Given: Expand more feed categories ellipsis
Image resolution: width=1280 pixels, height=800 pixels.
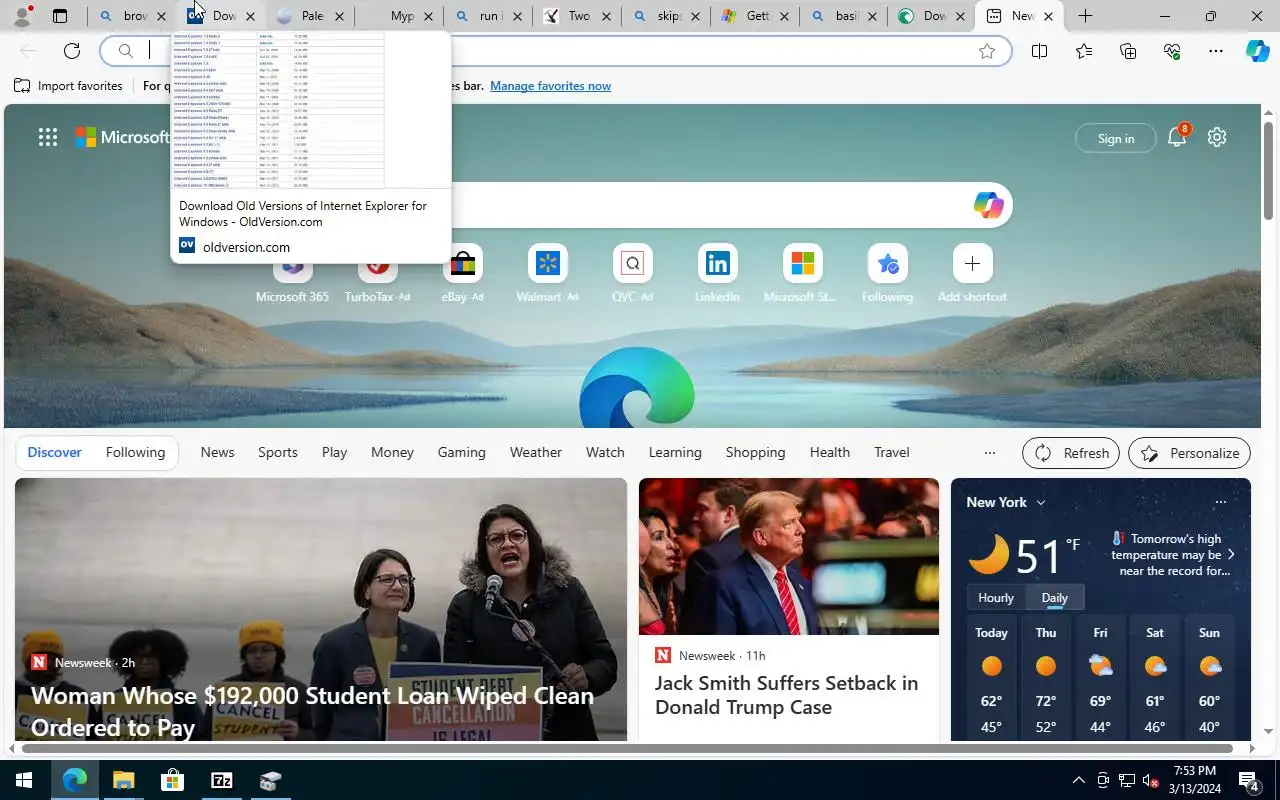Looking at the screenshot, I should tap(989, 453).
